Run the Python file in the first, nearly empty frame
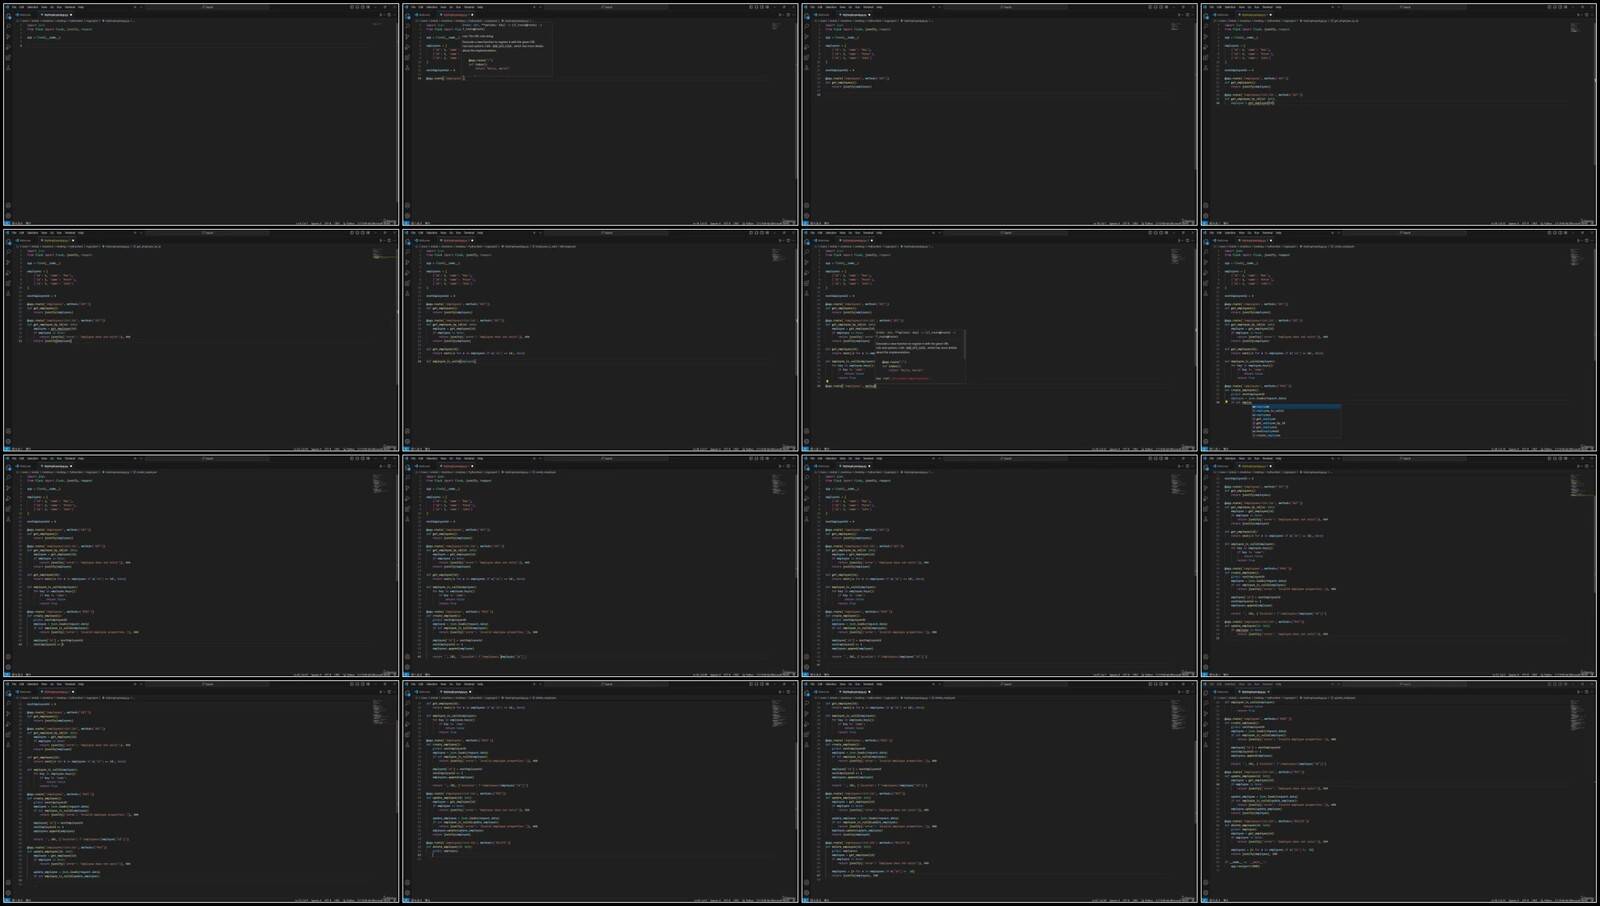 coord(380,15)
